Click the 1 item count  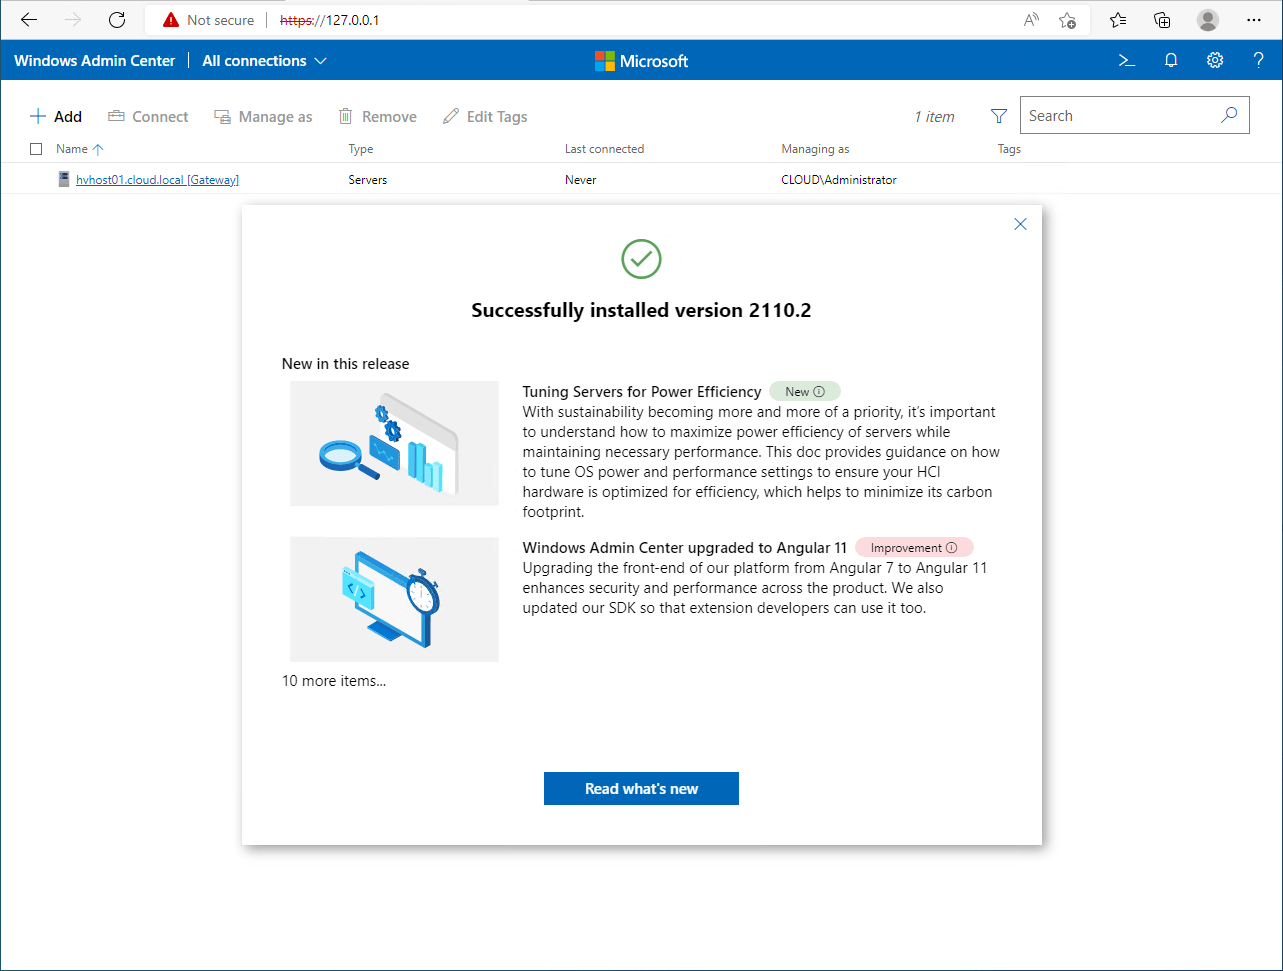(934, 117)
